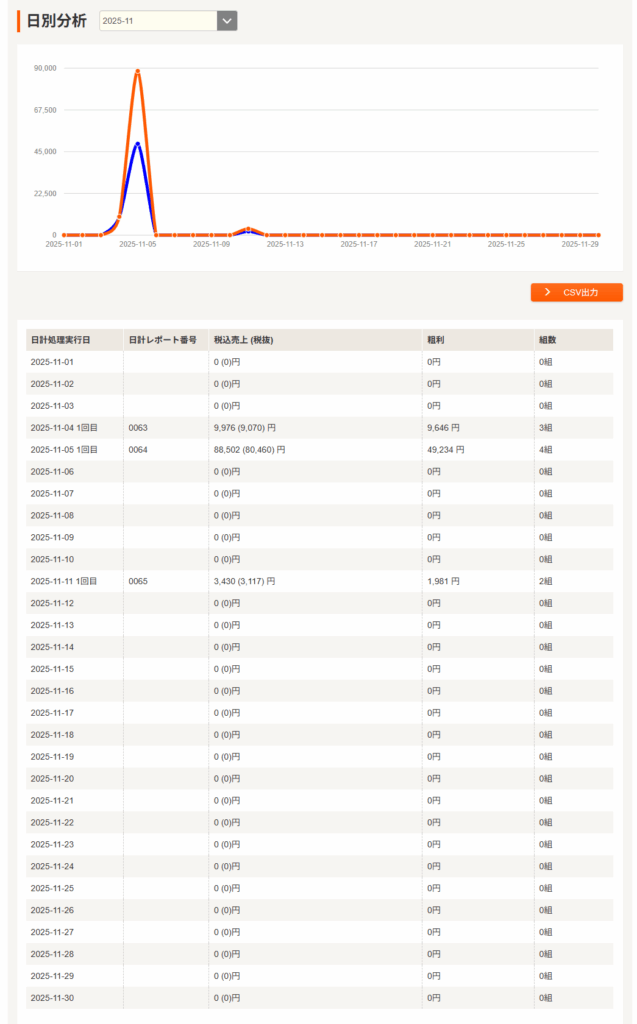The height and width of the screenshot is (1024, 637).
Task: Click the 税込売上 (税抜) column header
Action: (243, 340)
